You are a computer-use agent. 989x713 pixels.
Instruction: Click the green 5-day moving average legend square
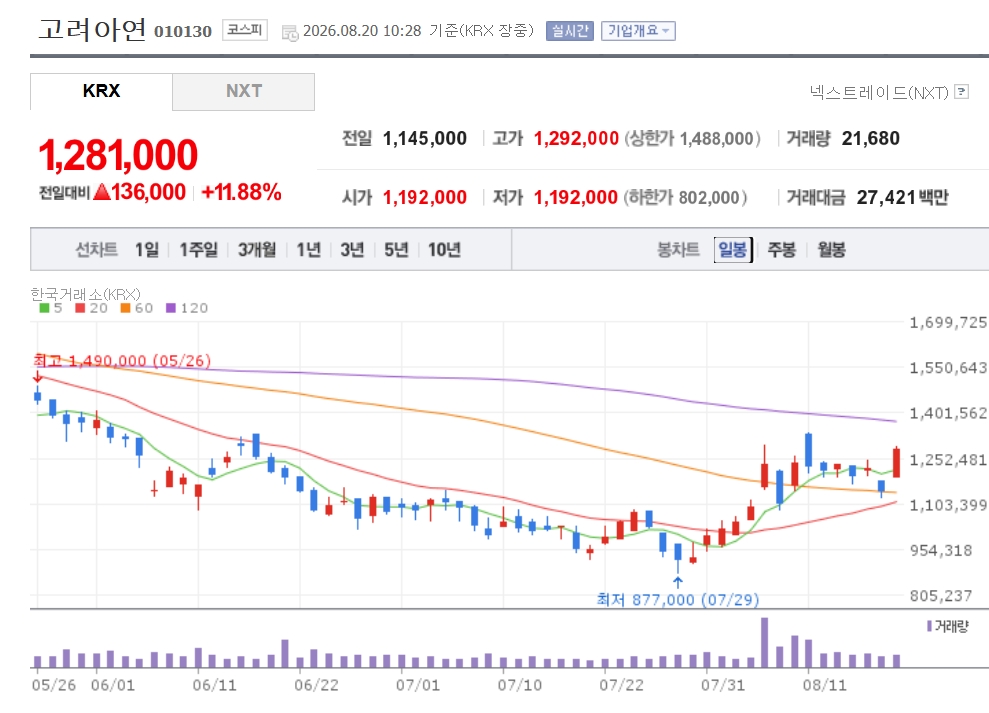coord(44,308)
